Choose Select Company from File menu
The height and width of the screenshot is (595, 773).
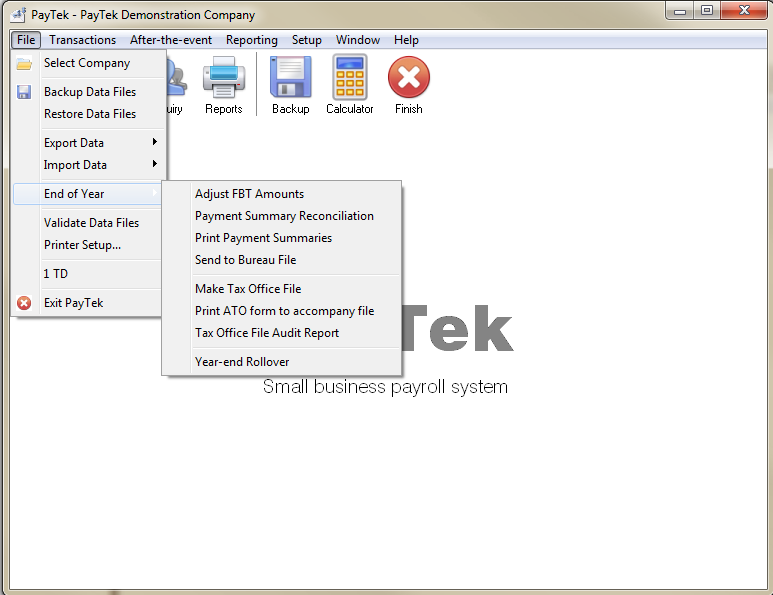tap(89, 63)
